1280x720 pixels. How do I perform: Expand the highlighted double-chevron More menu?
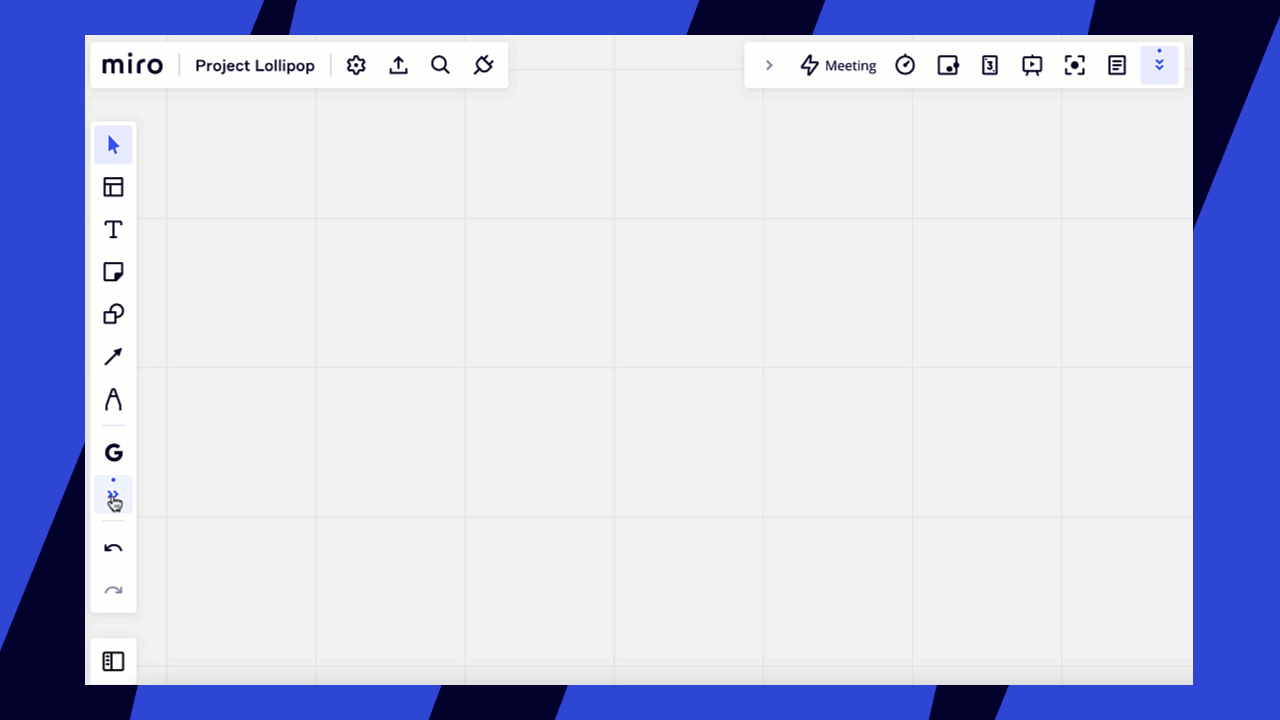(1160, 64)
